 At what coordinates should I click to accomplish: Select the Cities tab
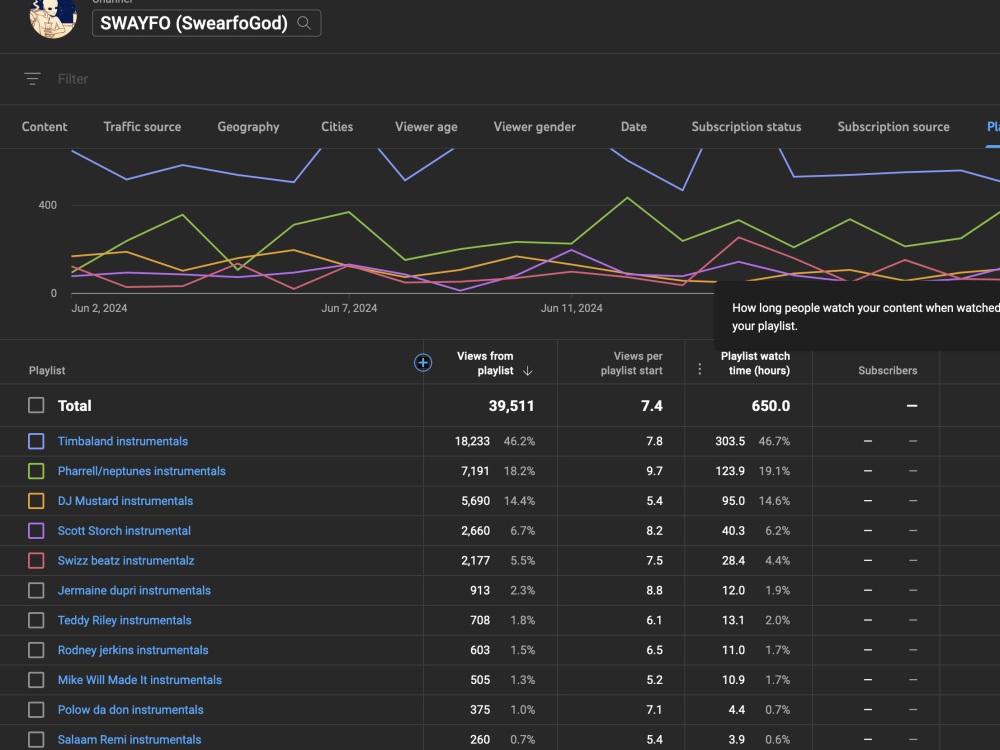337,126
